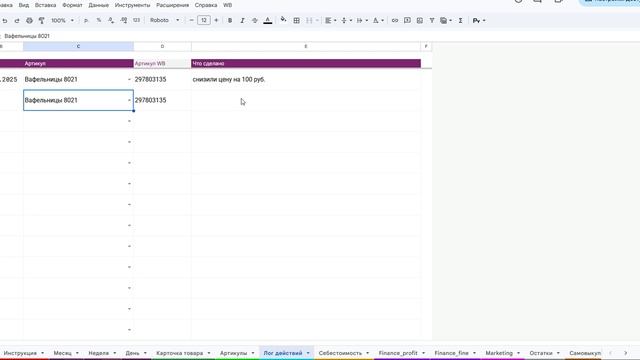Image resolution: width=640 pixels, height=360 pixels.
Task: Switch to the Finance_fine sheet tab
Action: (x=451, y=353)
